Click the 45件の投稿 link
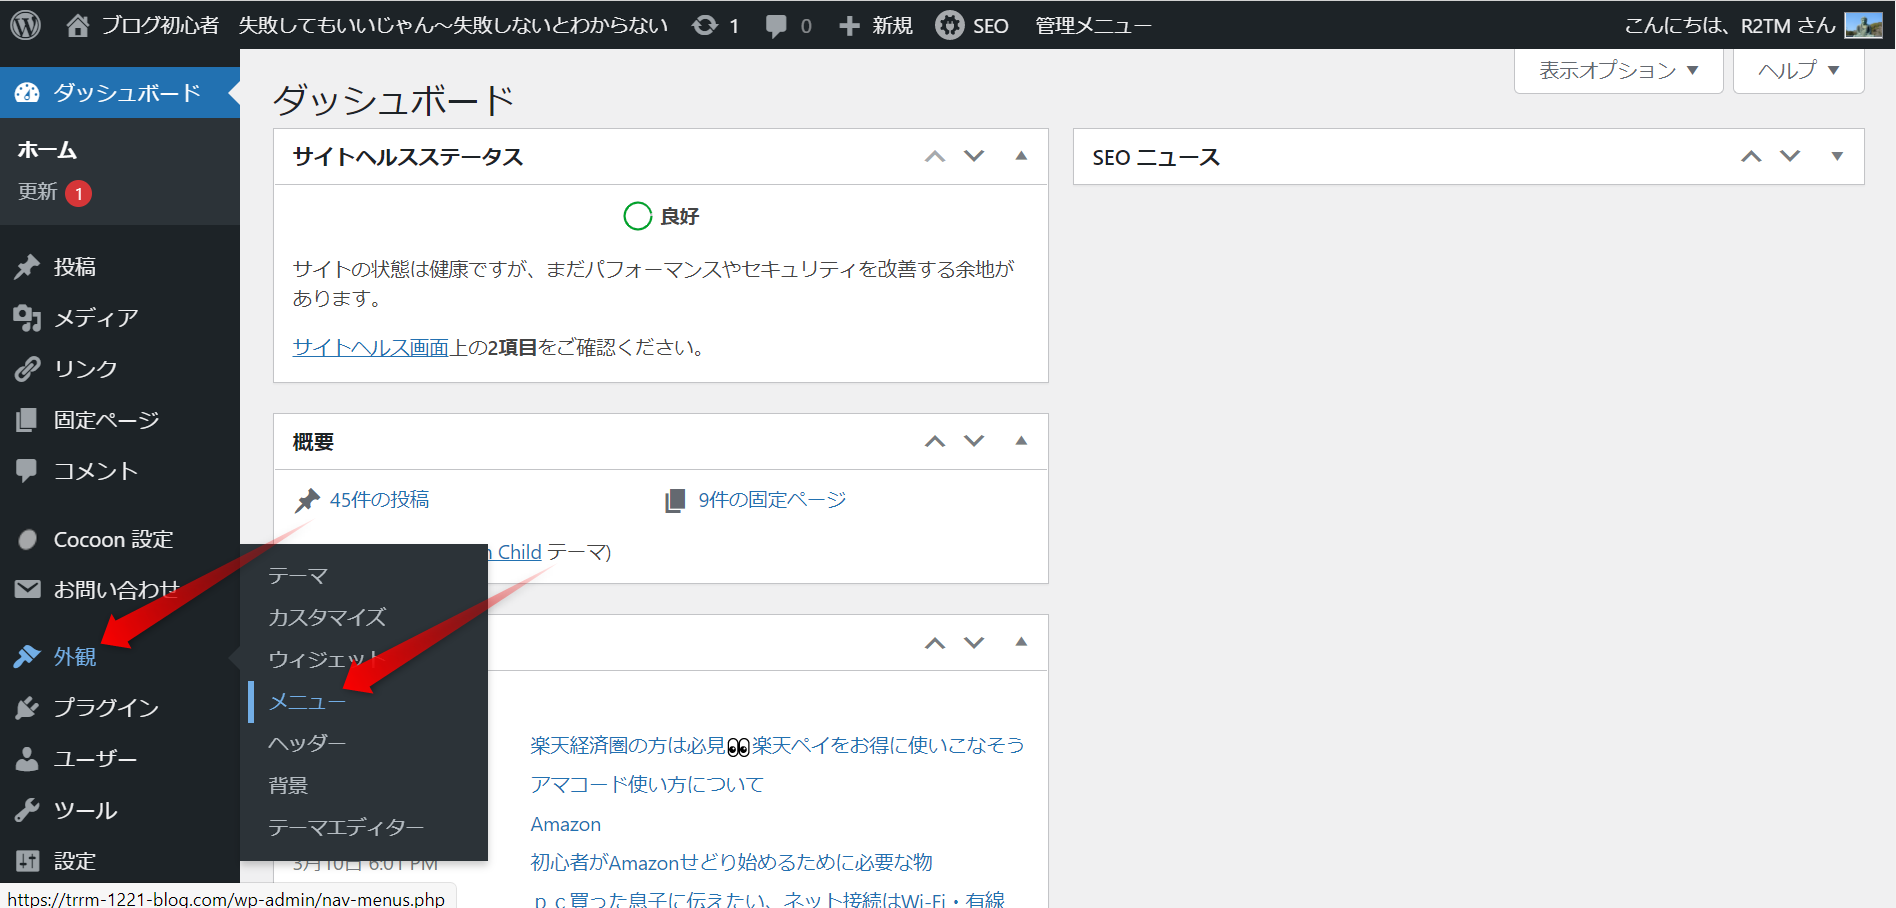 (379, 500)
